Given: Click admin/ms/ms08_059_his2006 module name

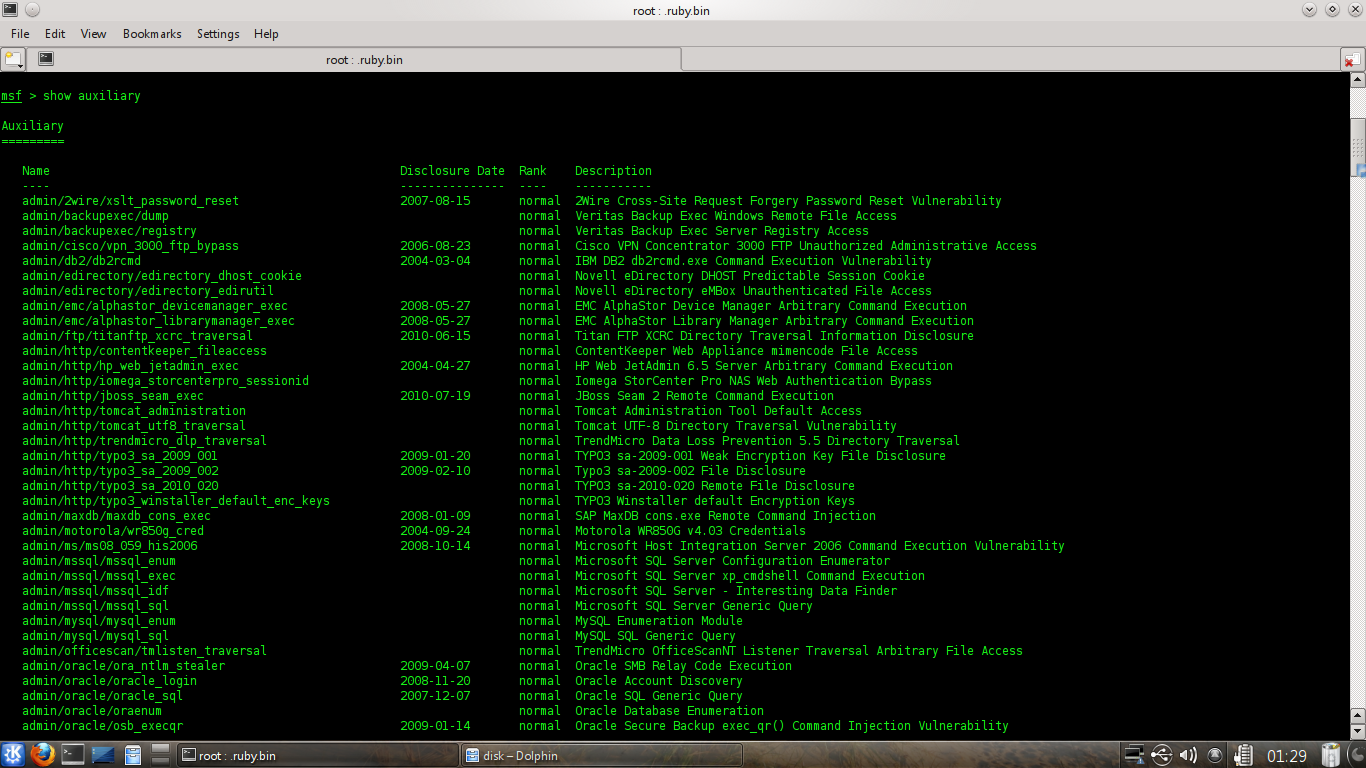Looking at the screenshot, I should point(110,546).
